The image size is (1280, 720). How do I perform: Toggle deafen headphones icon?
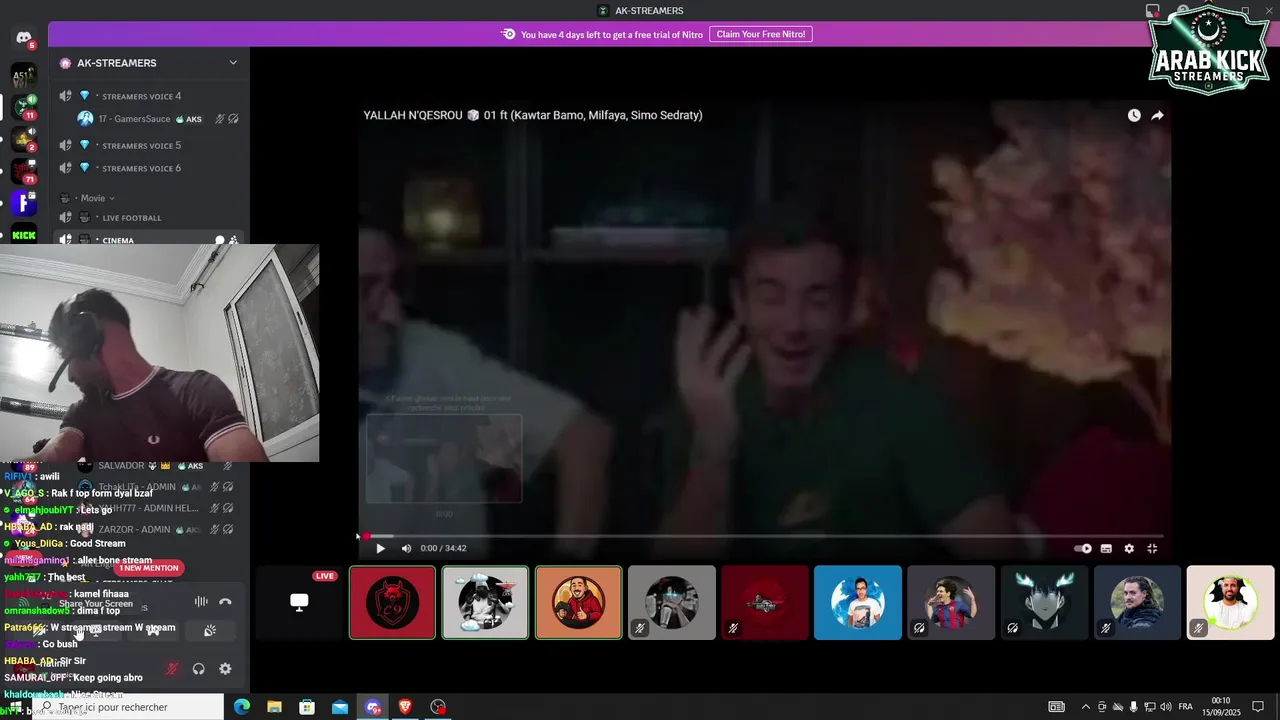point(198,669)
